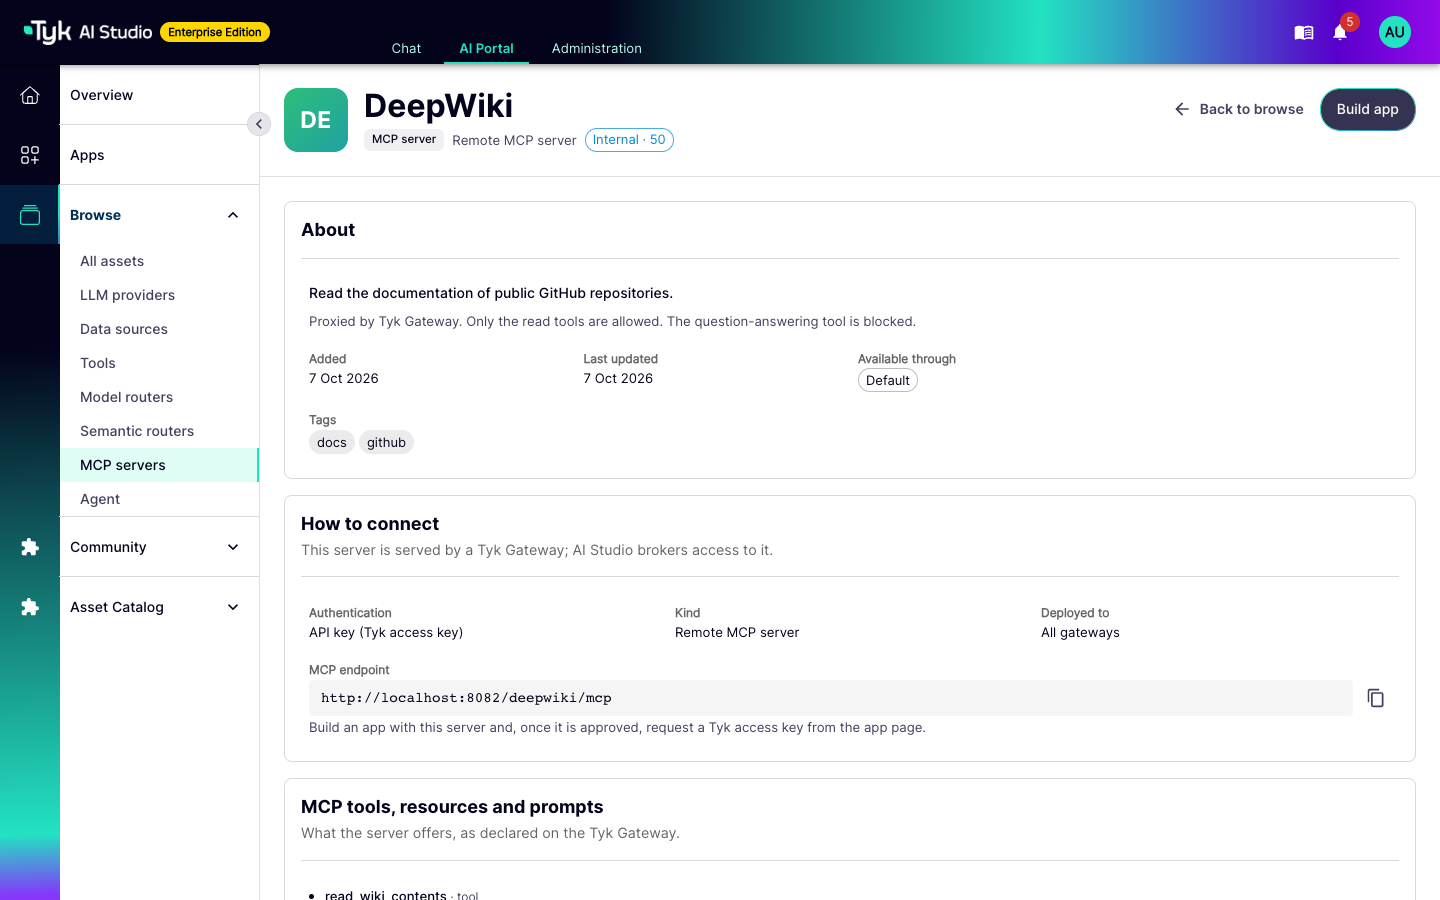The image size is (1440, 900).
Task: Expand the Asset Catalog section
Action: pyautogui.click(x=233, y=607)
